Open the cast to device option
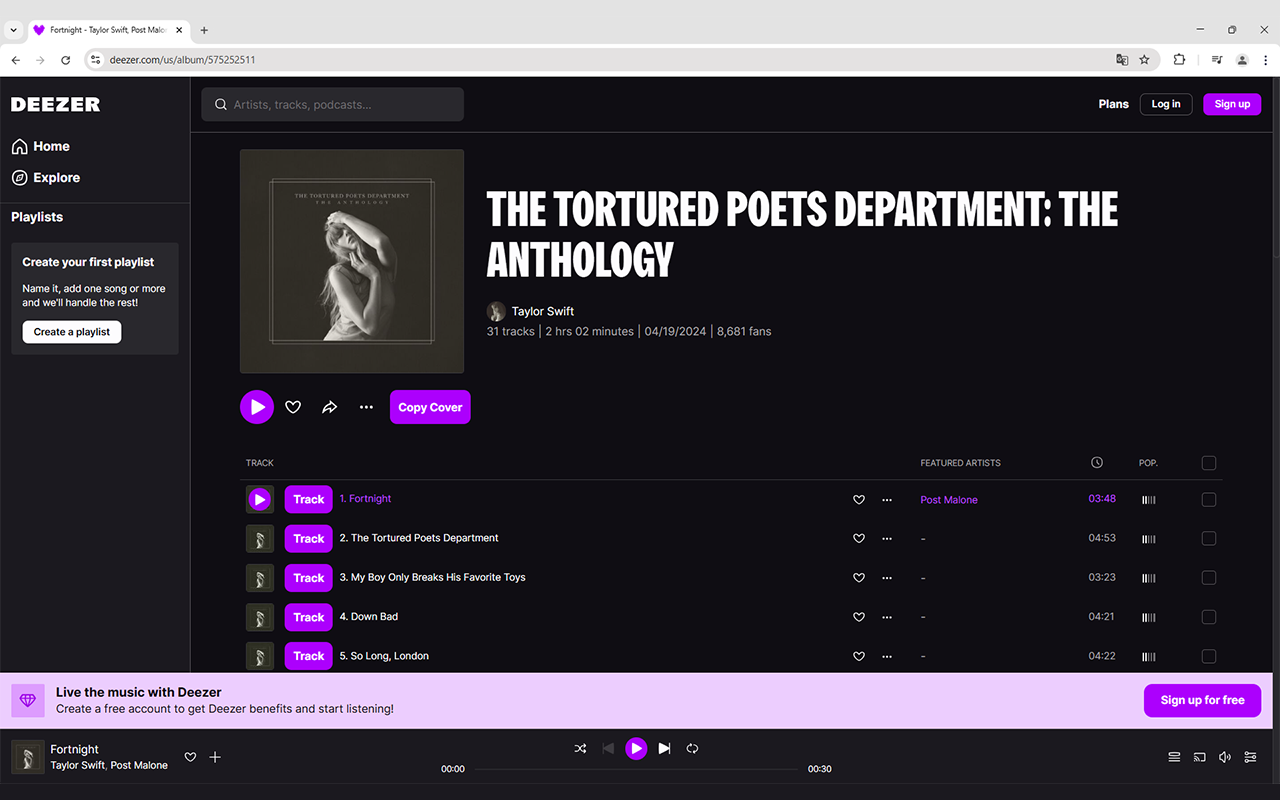 1200,757
